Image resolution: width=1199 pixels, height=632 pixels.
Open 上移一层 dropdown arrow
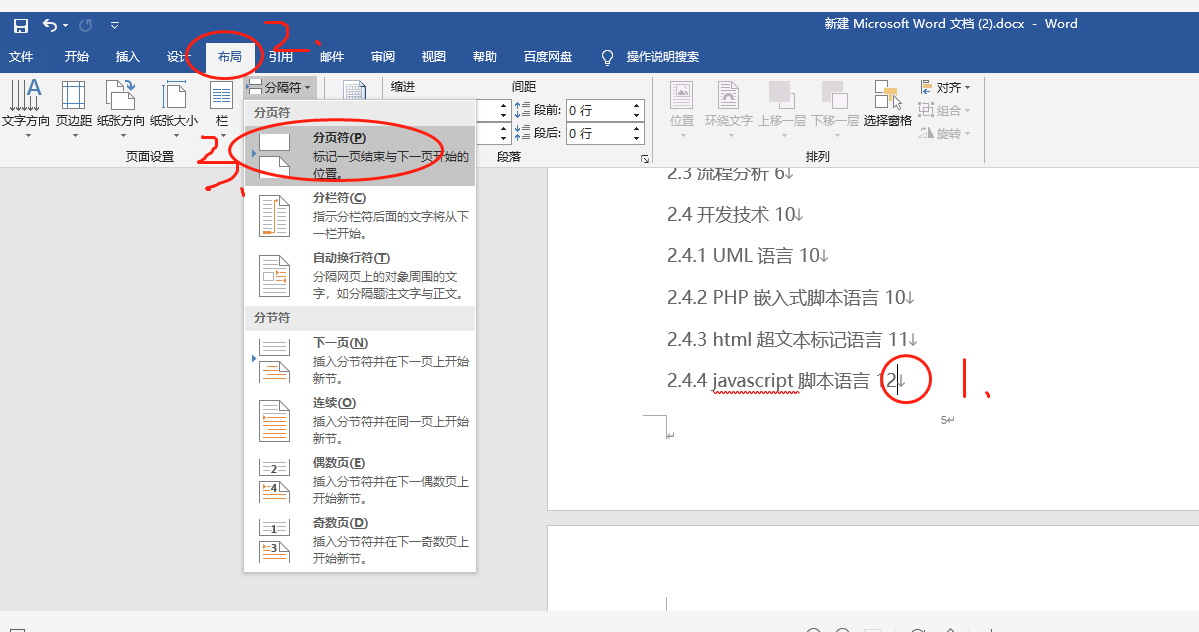pos(784,135)
